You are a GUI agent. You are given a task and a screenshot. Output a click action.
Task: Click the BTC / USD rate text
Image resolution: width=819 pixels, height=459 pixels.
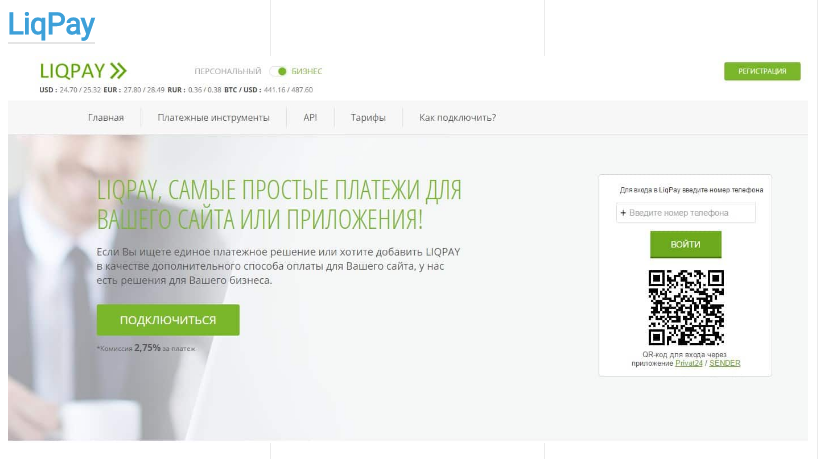[268, 90]
